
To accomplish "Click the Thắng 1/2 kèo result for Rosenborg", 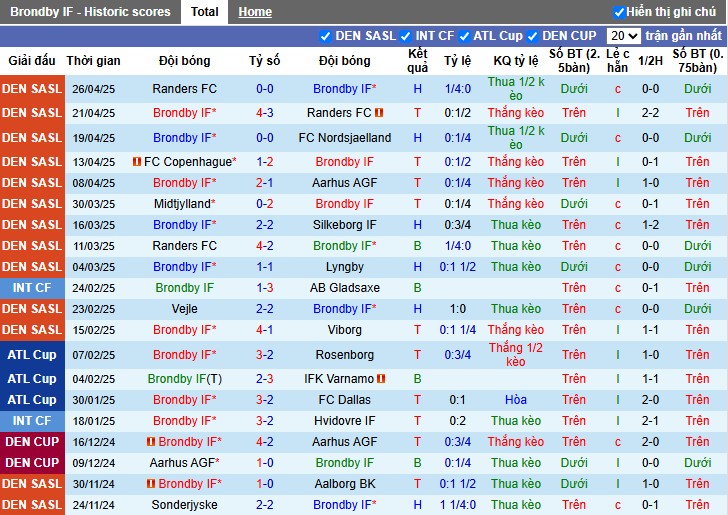I will pyautogui.click(x=516, y=355).
